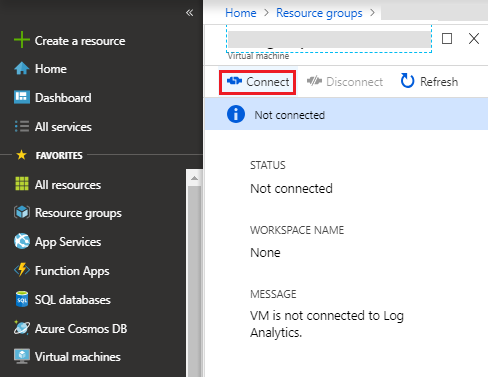The image size is (488, 377).
Task: Click the favorites scrollbar up arrow
Action: 194,178
